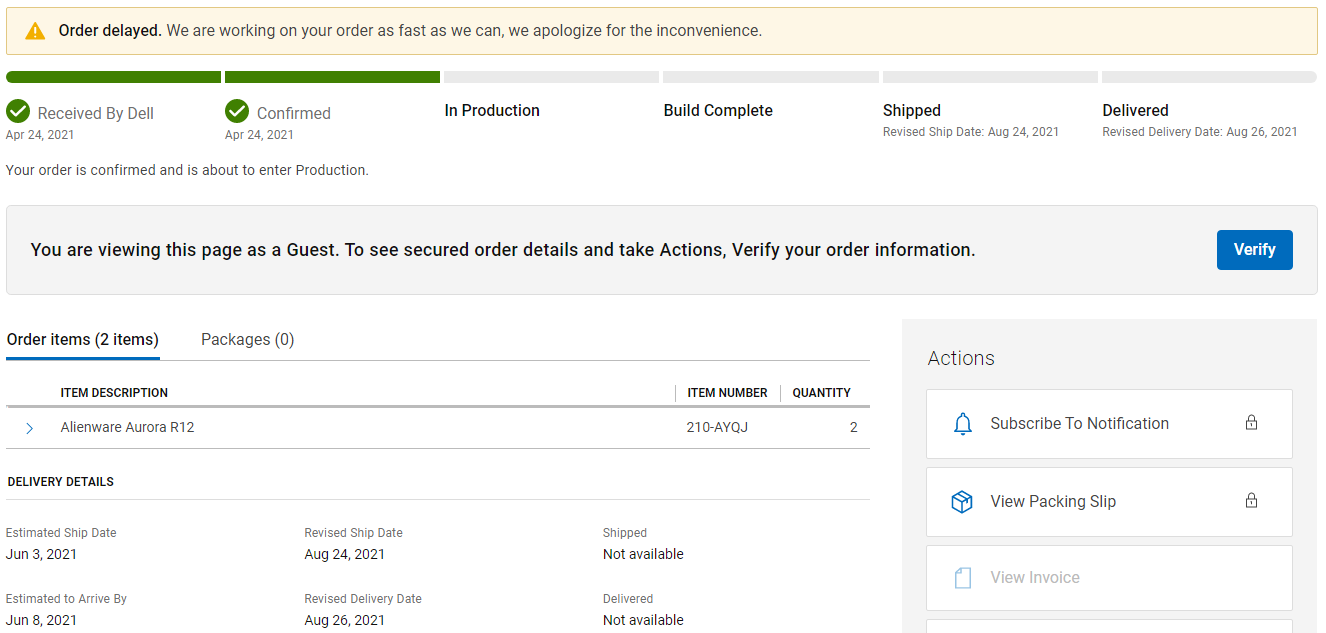Click the DELIVERY DETAILS heading

(x=60, y=482)
